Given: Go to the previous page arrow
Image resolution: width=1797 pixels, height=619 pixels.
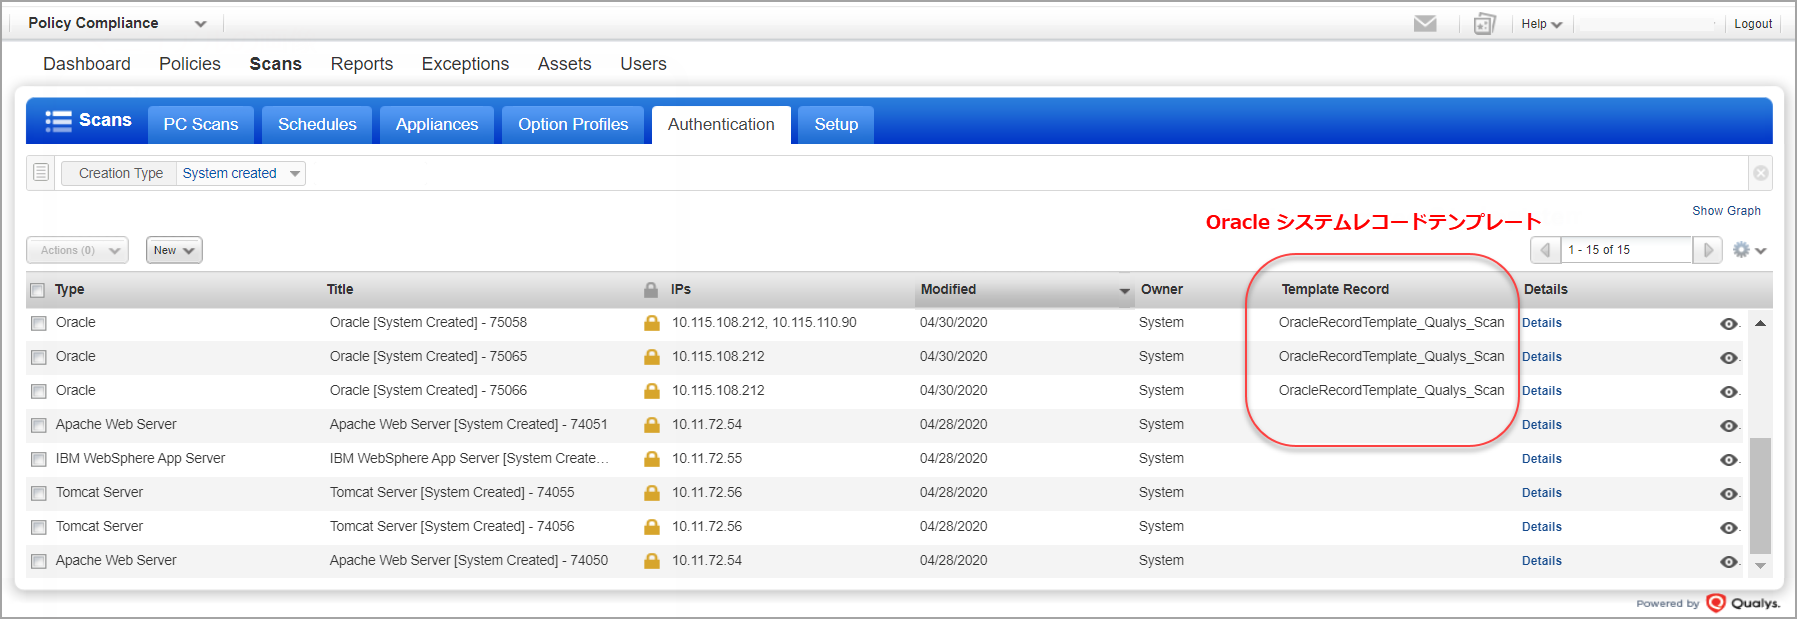Looking at the screenshot, I should (1545, 250).
